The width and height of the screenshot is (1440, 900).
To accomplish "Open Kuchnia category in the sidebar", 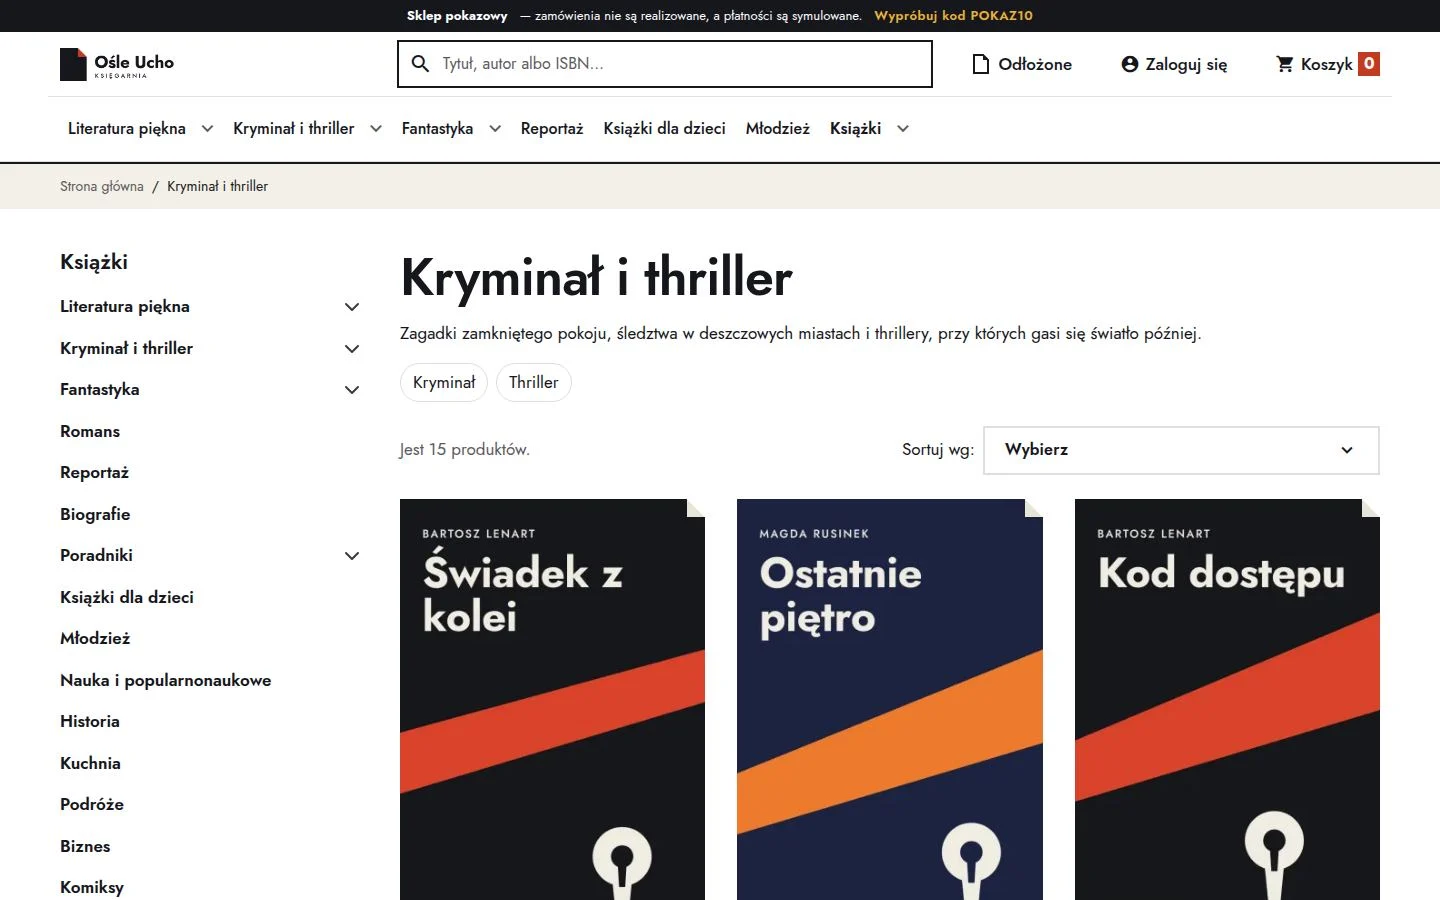I will pos(90,764).
